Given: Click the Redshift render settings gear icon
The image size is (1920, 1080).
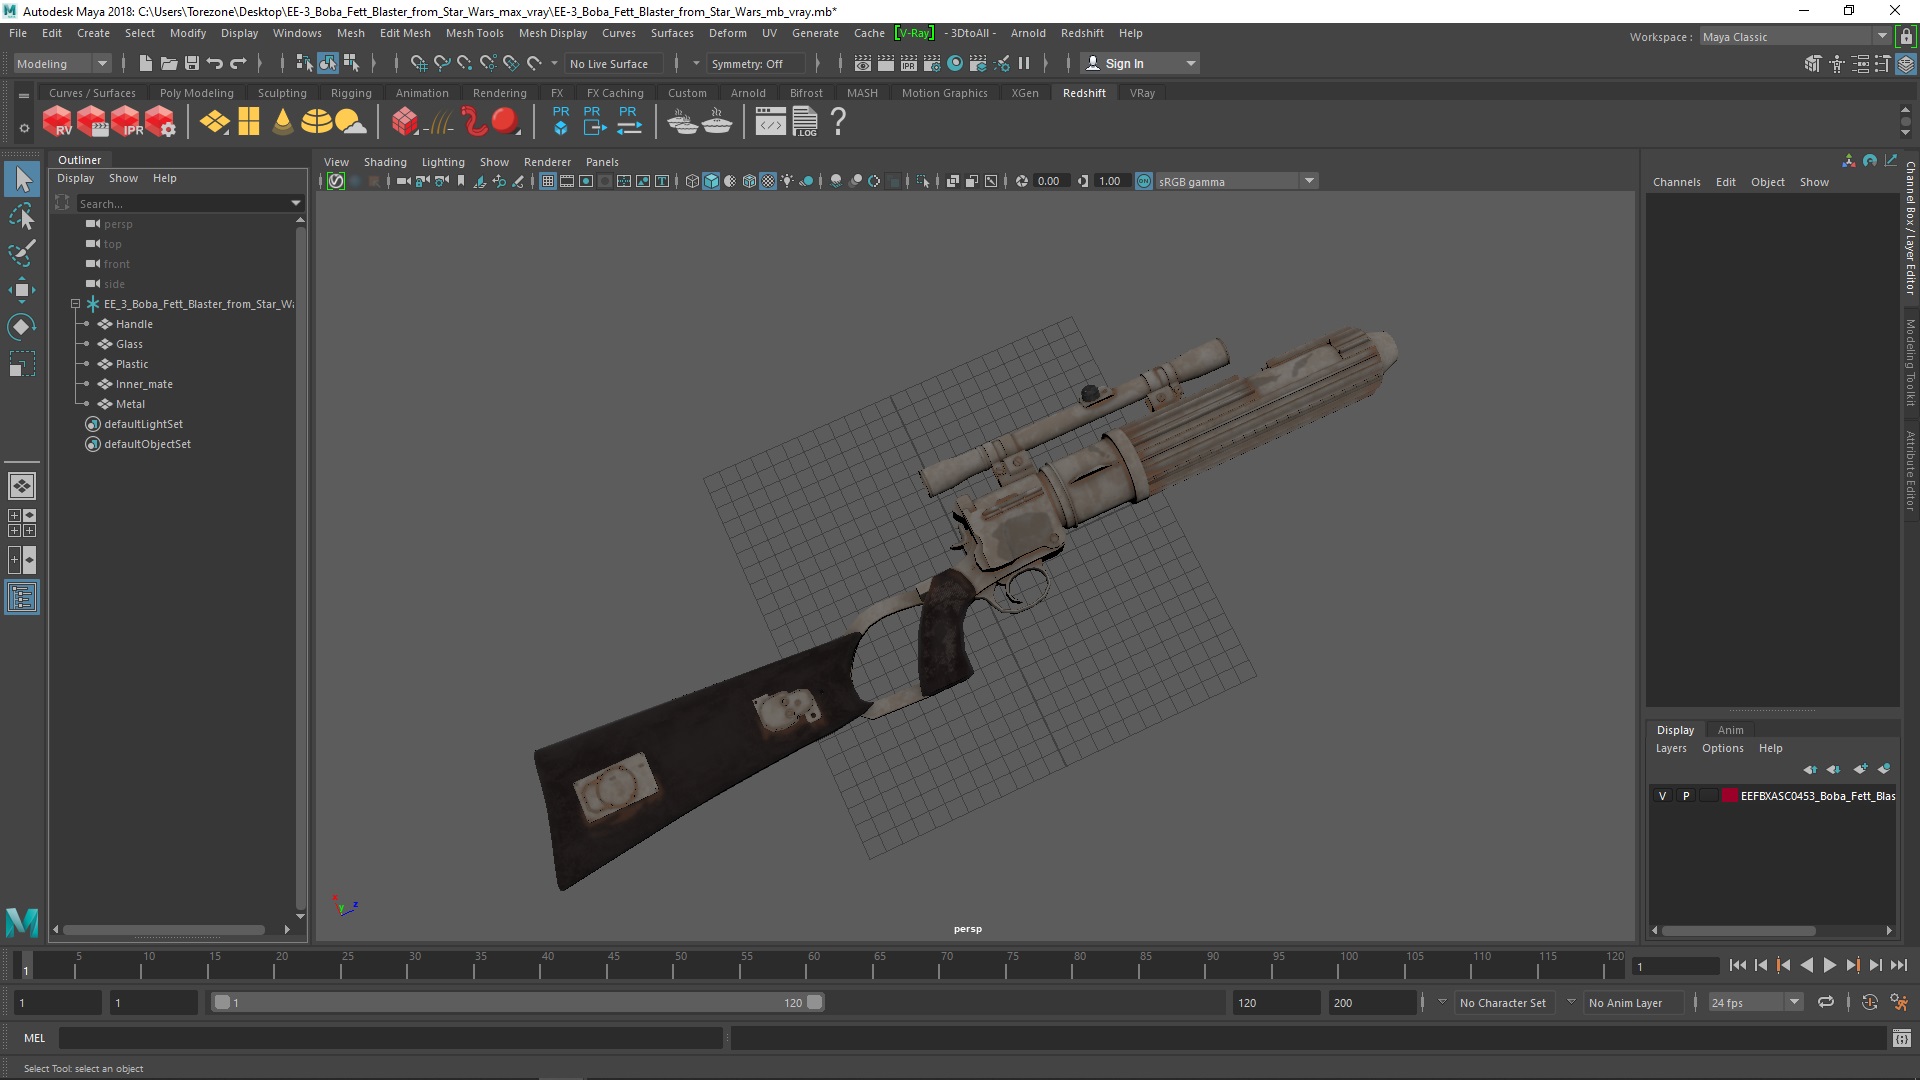Looking at the screenshot, I should (x=160, y=122).
